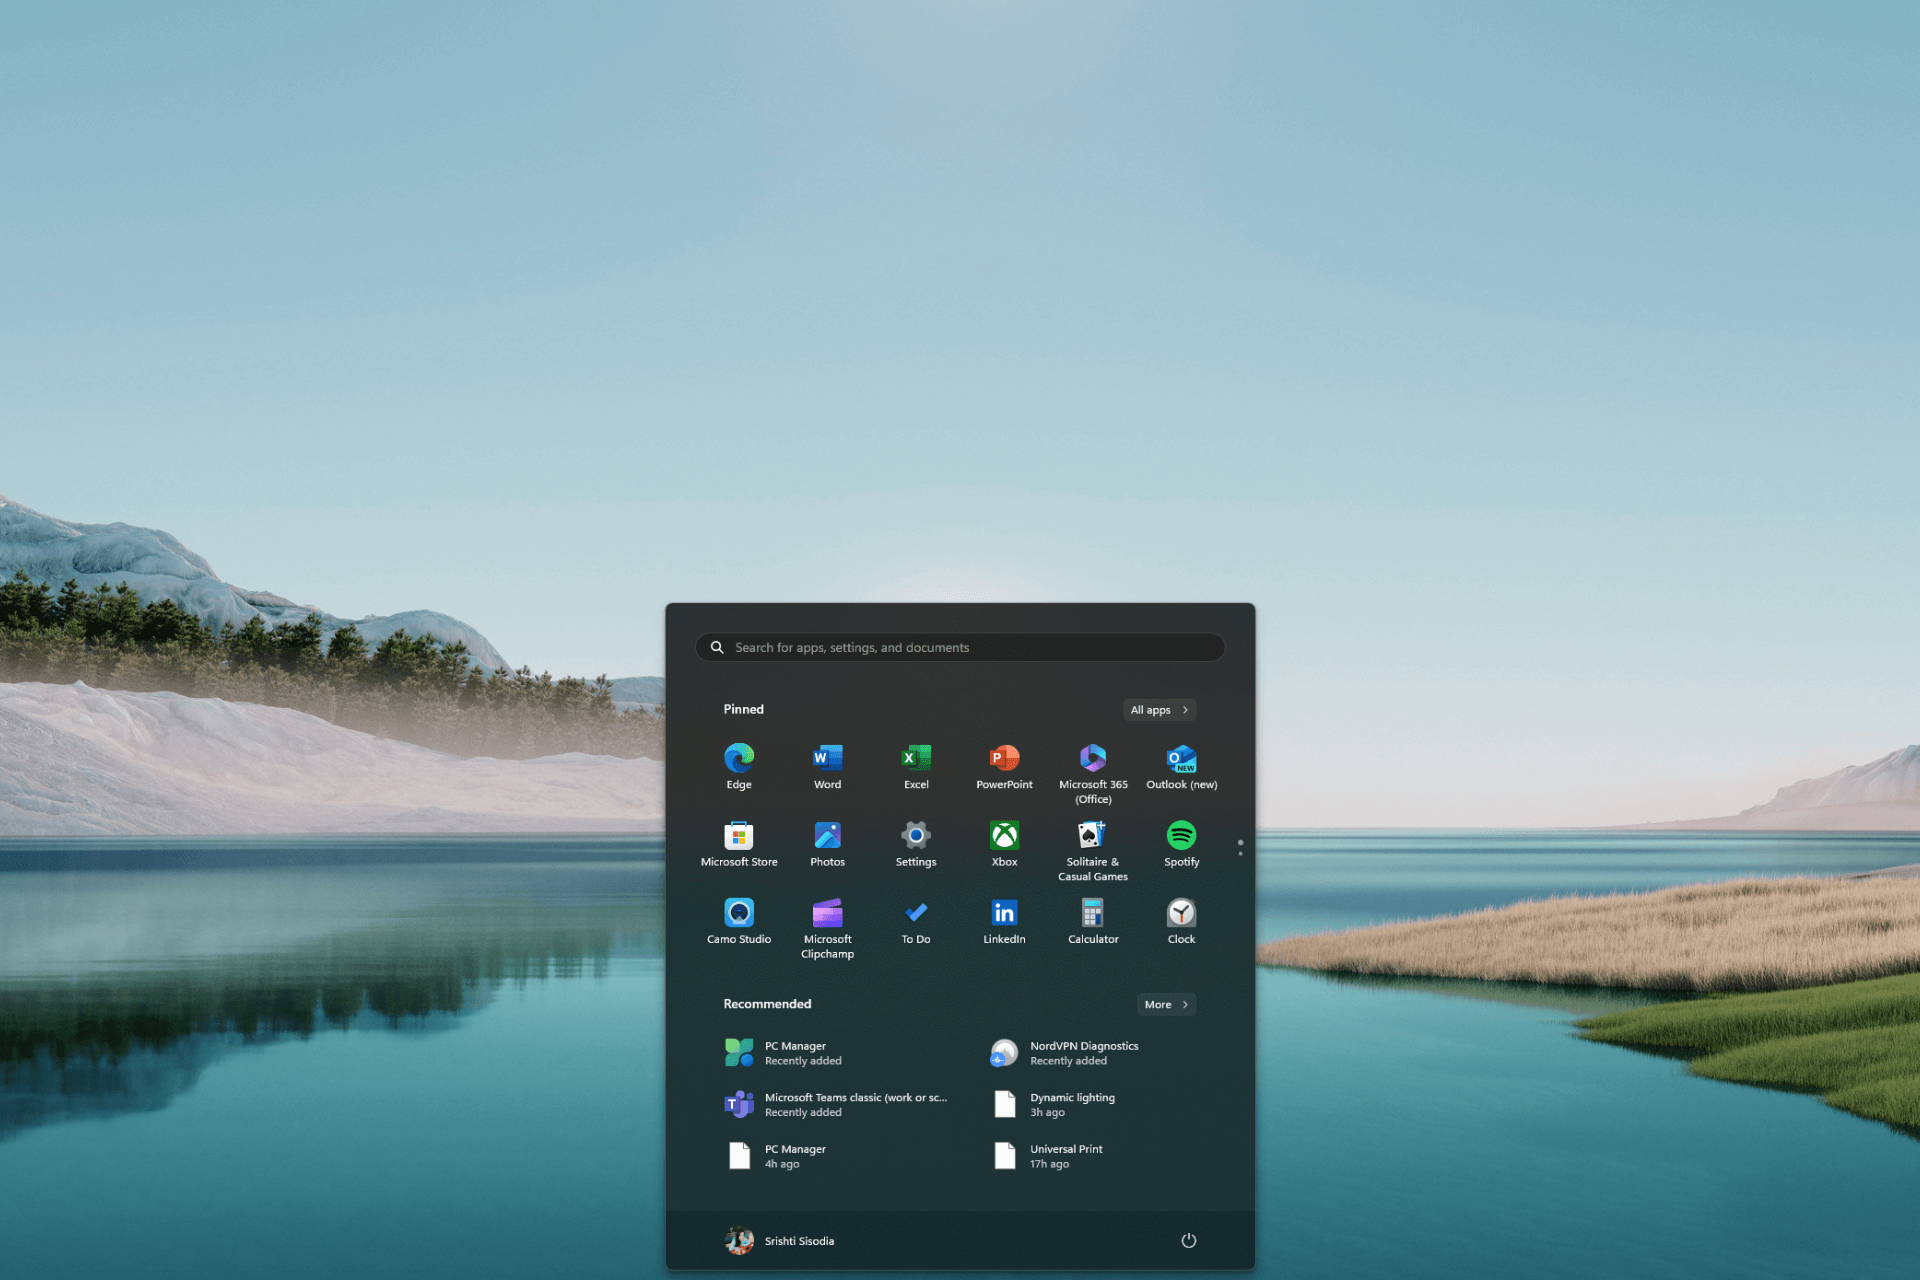Viewport: 1920px width, 1280px height.
Task: Launch Microsoft Clipchamp
Action: (x=827, y=928)
